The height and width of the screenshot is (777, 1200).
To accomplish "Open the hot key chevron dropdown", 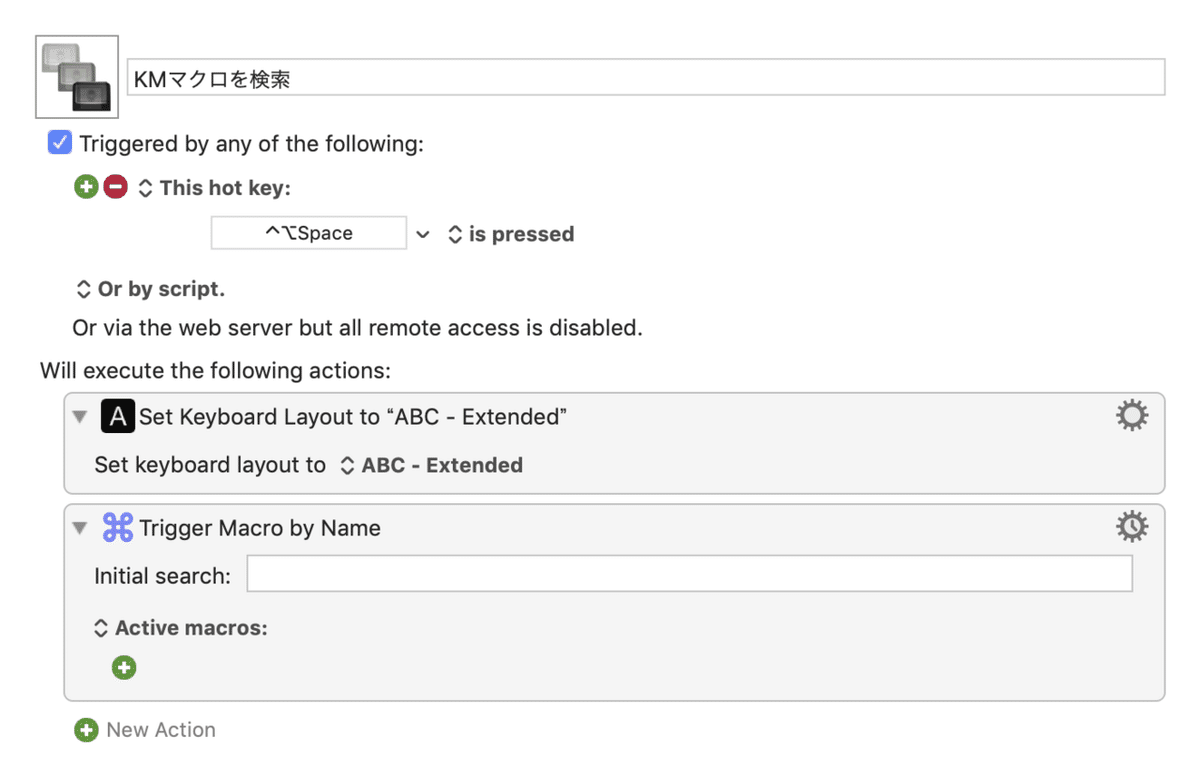I will tap(423, 234).
